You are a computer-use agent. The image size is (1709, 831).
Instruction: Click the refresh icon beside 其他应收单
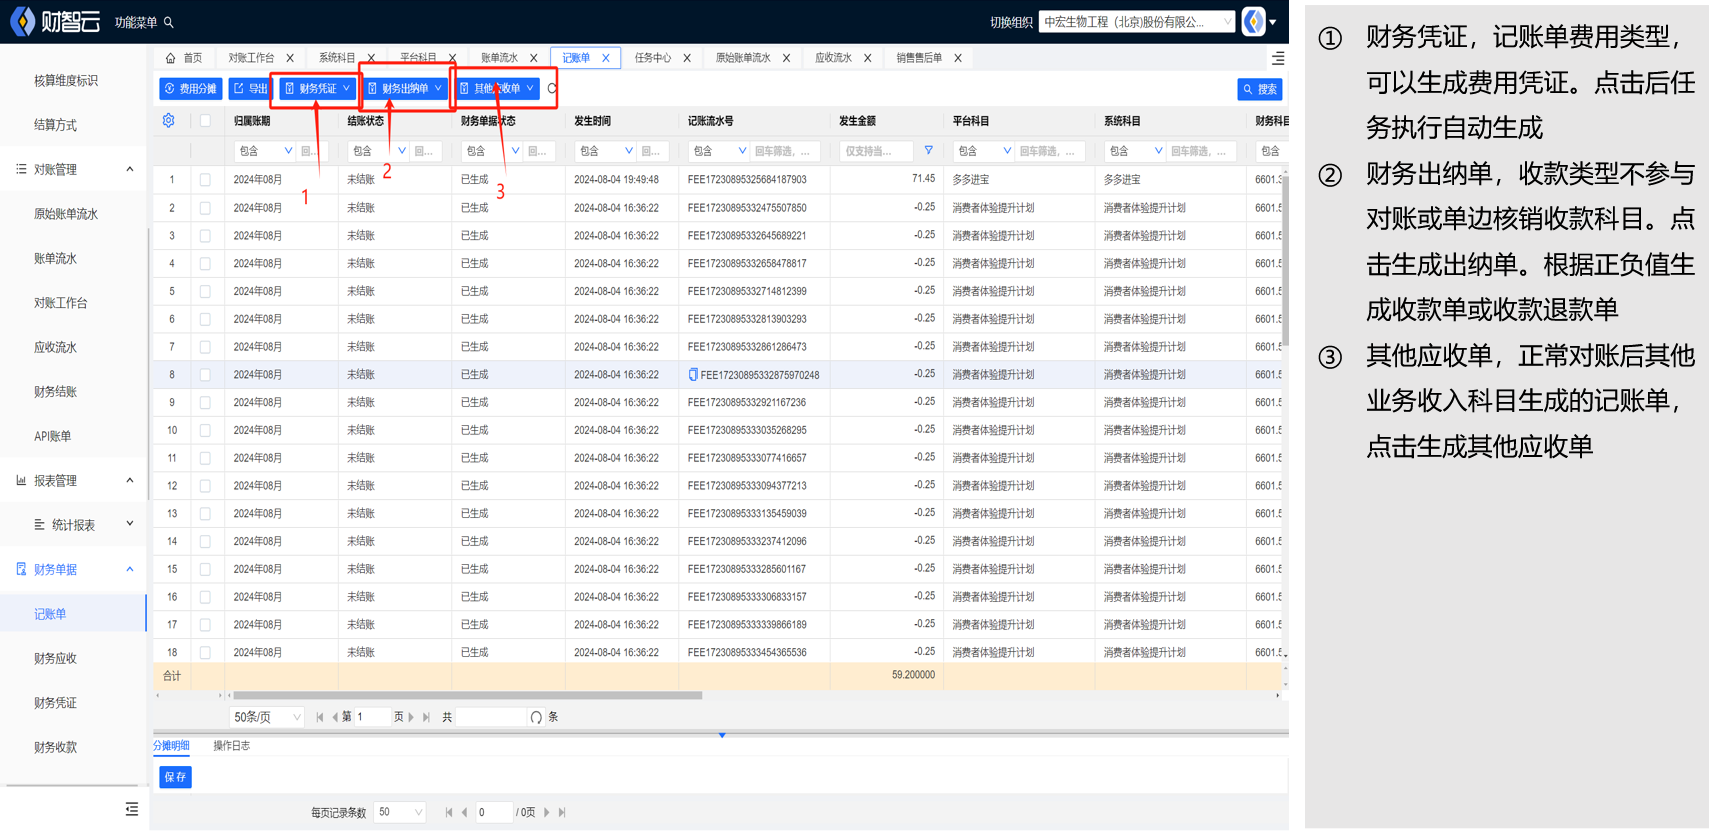552,89
